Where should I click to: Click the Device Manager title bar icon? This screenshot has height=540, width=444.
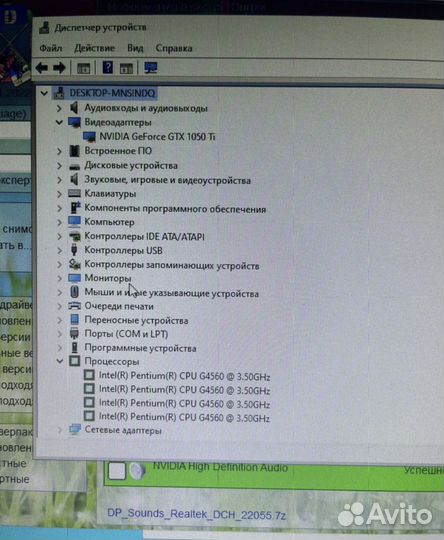[44, 28]
